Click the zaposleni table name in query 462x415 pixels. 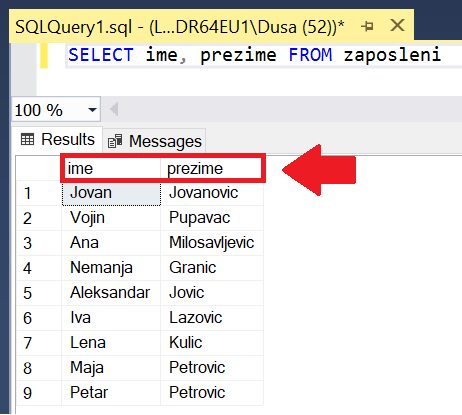[x=392, y=55]
